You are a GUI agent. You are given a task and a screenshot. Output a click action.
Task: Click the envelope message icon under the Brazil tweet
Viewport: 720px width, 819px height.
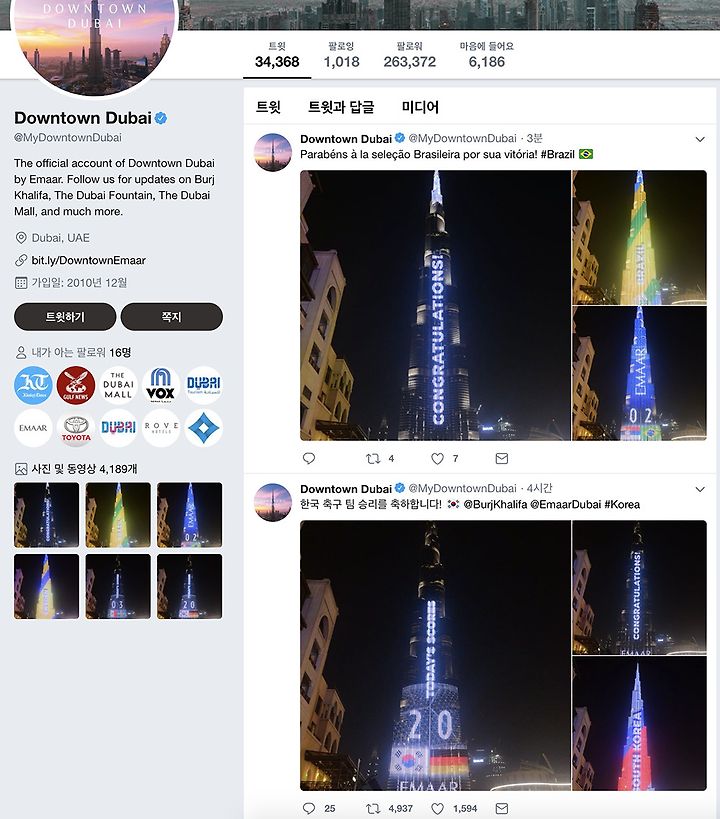click(502, 459)
